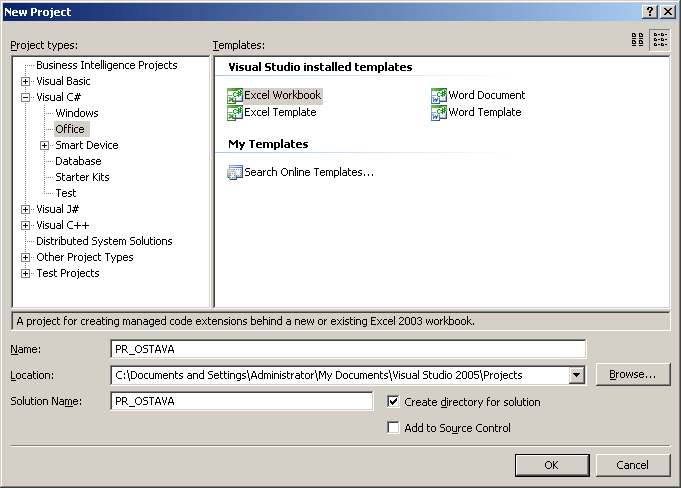Expand the Other Project Types node

tap(26, 257)
